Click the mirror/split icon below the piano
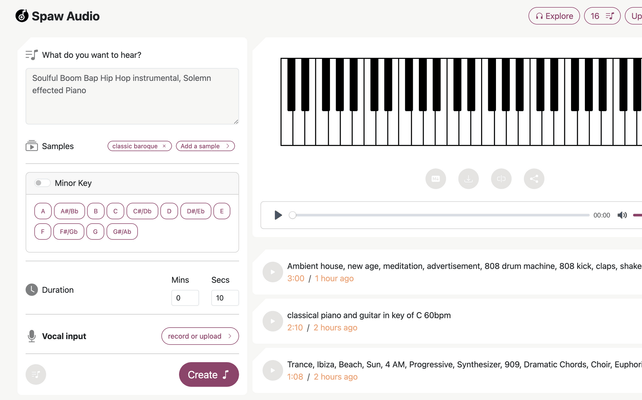 501,179
